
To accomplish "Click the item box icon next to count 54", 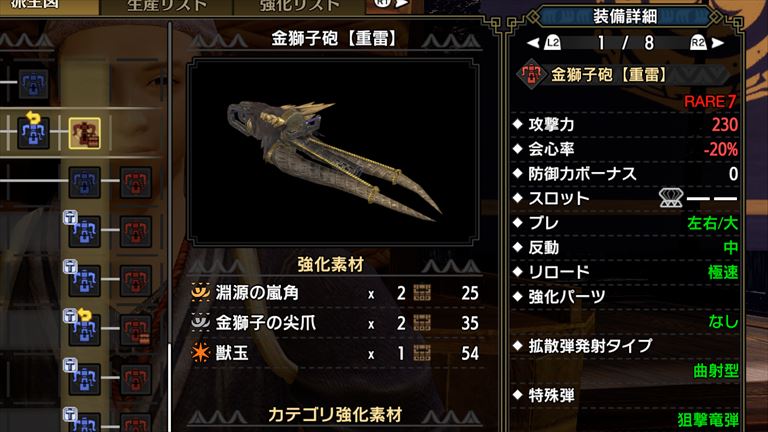I will (x=422, y=353).
